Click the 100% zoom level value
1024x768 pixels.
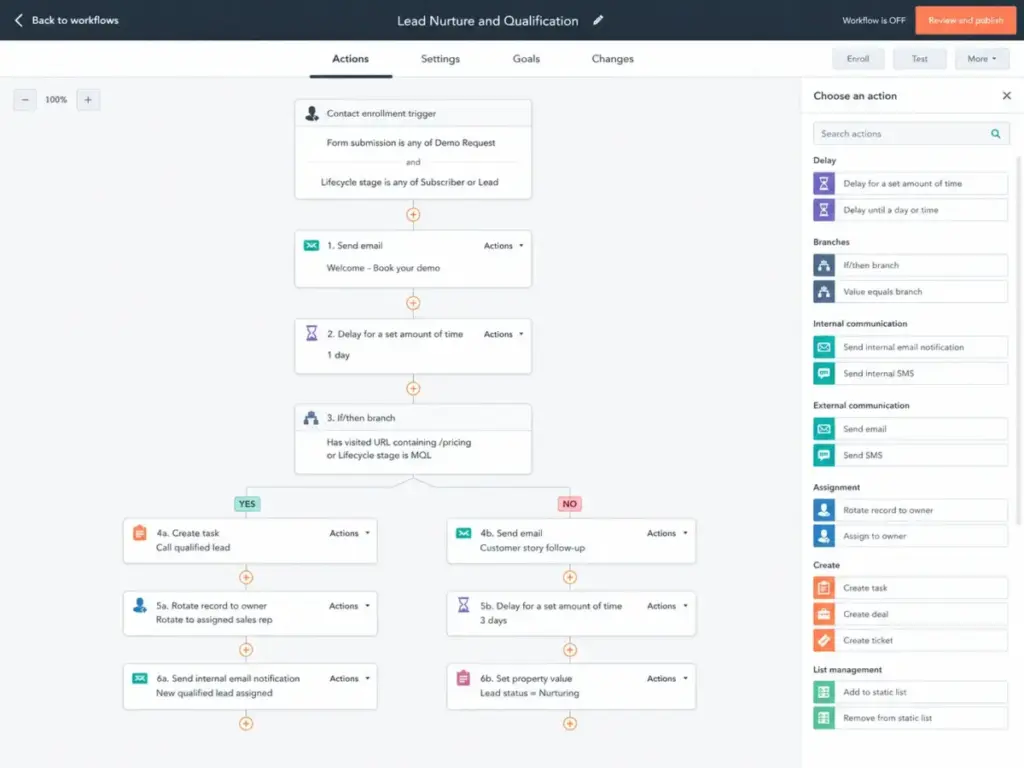pos(56,100)
